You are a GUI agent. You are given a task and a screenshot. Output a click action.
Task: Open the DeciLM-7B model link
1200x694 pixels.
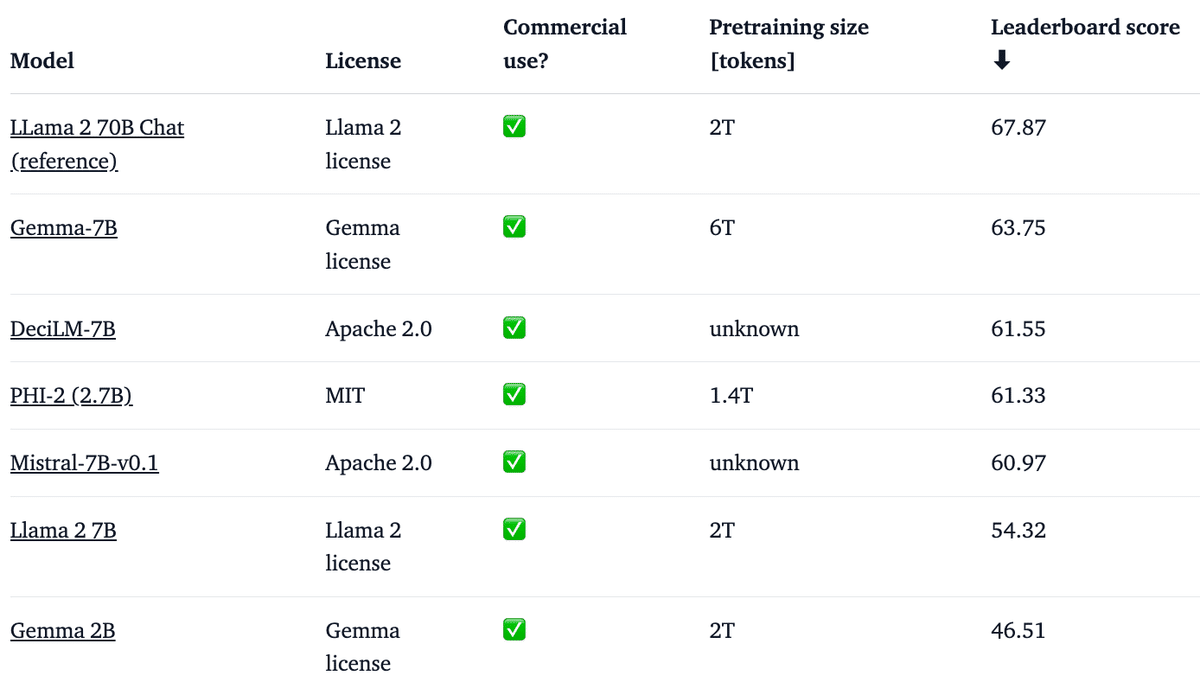click(63, 328)
